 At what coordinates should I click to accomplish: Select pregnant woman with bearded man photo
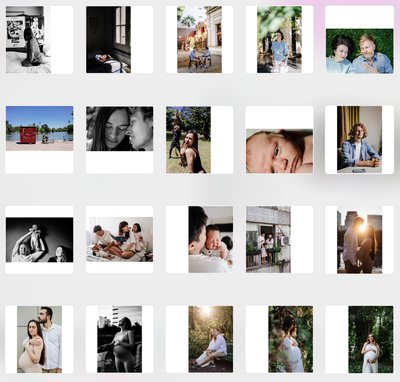[39, 339]
